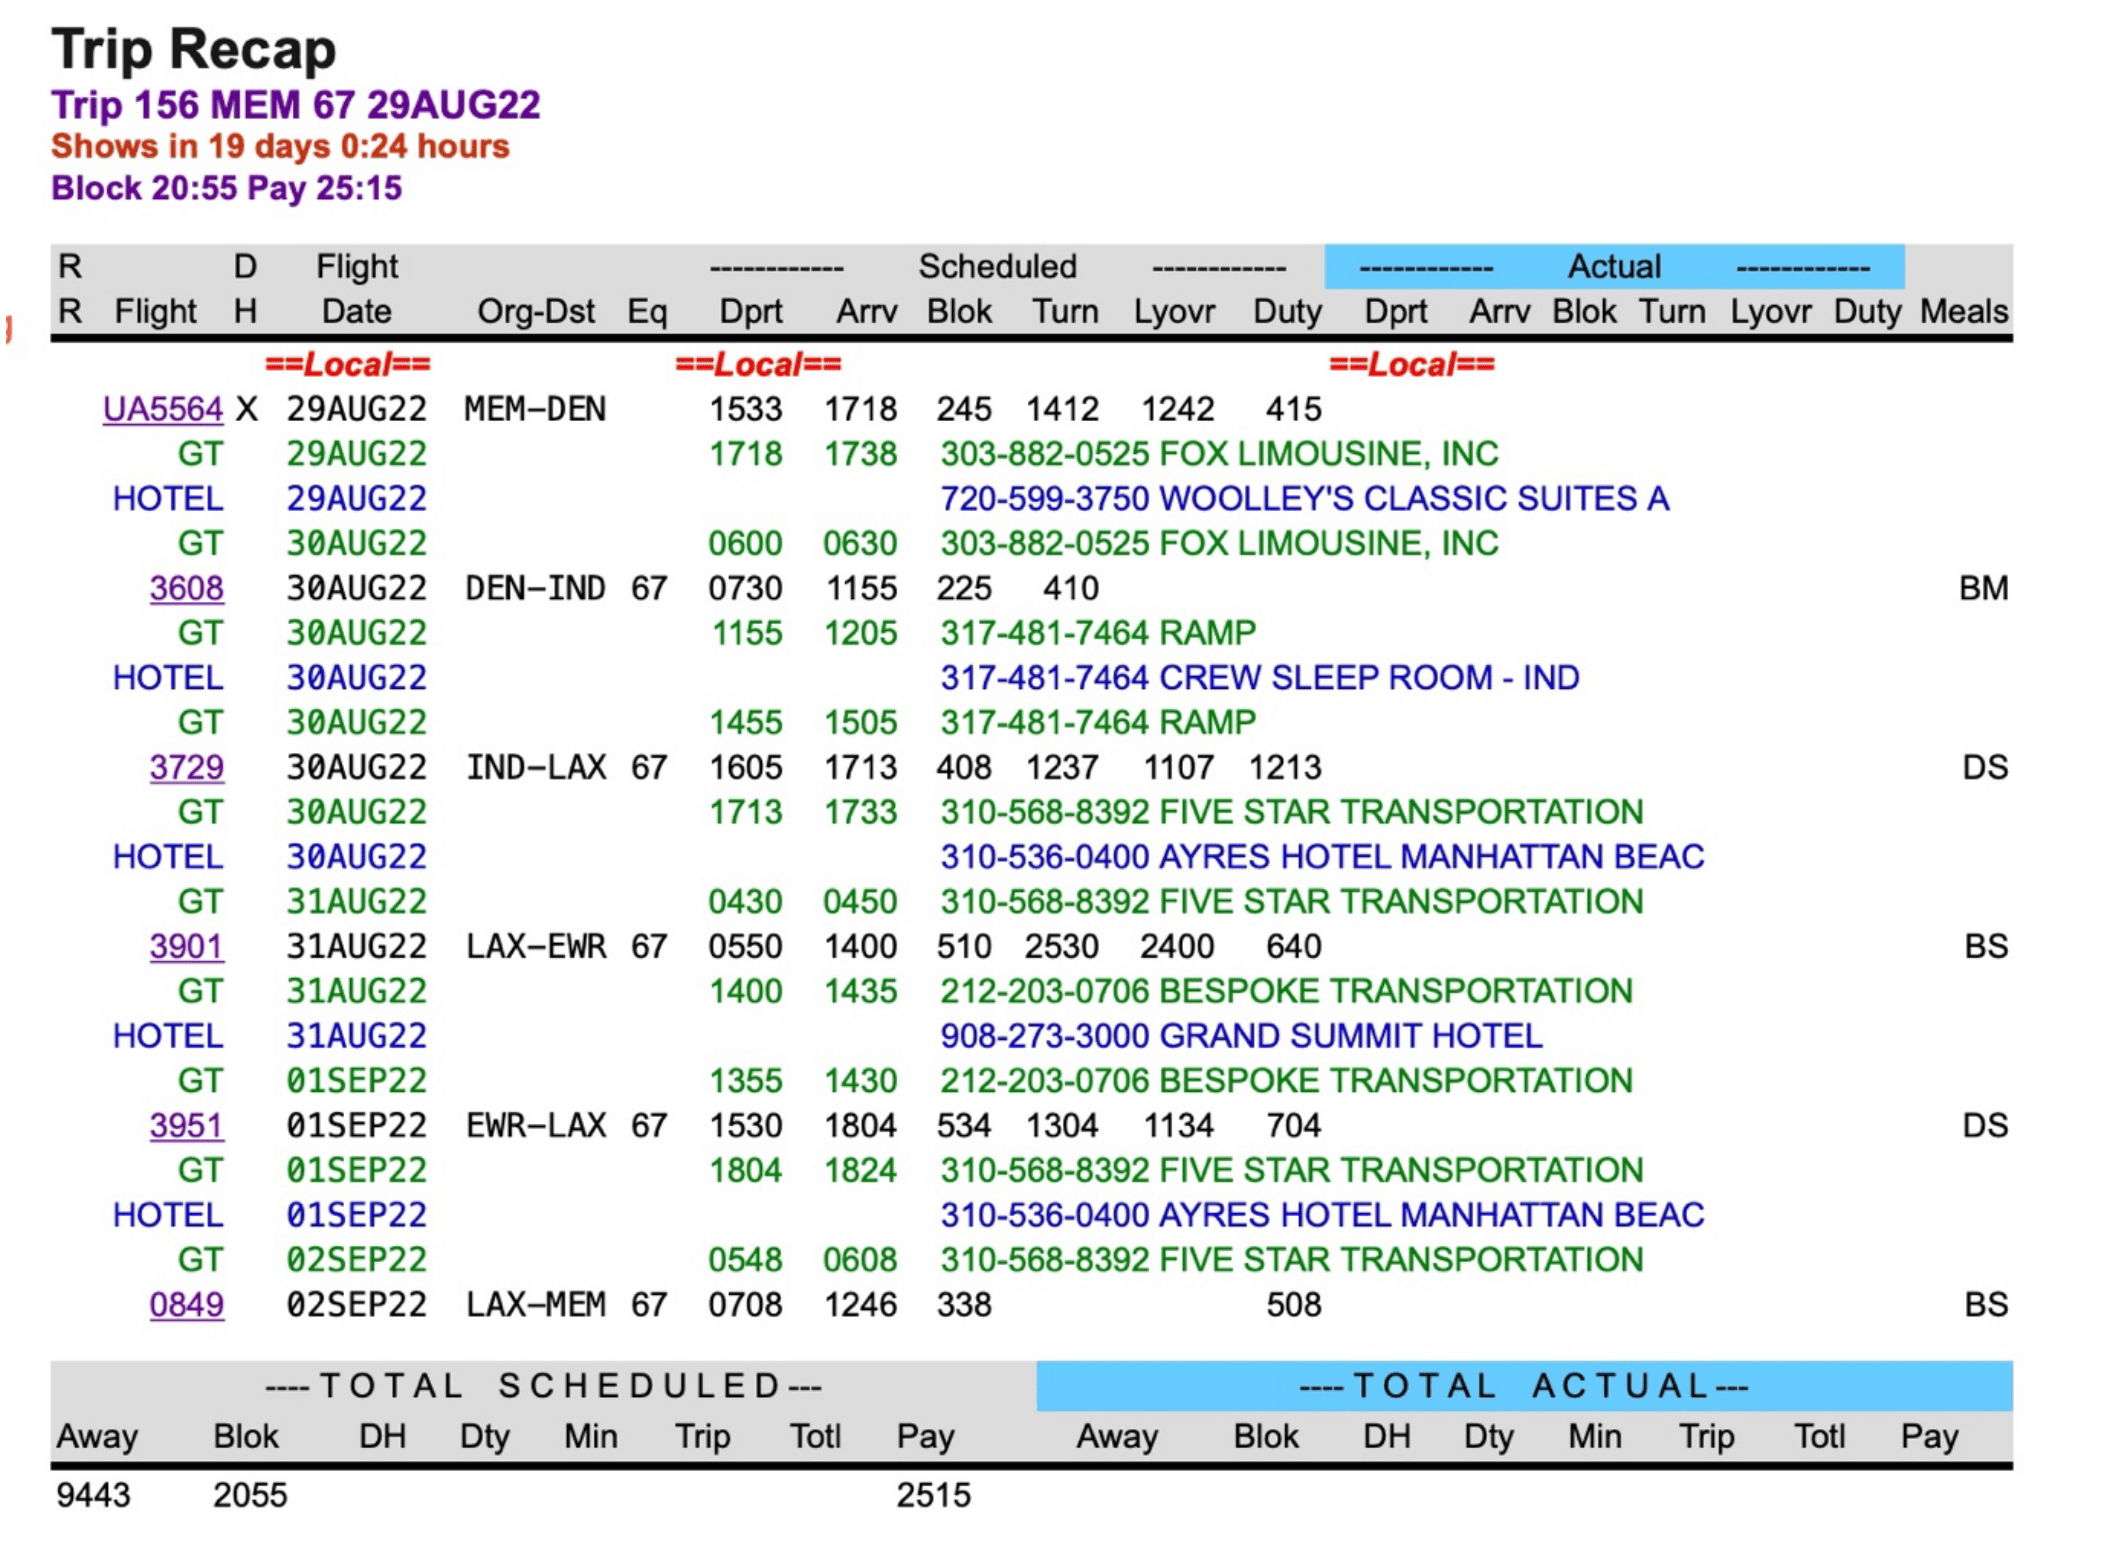Screen dimensions: 2118x1552
Task: Click the LAX-EWR route cell
Action: coord(535,946)
